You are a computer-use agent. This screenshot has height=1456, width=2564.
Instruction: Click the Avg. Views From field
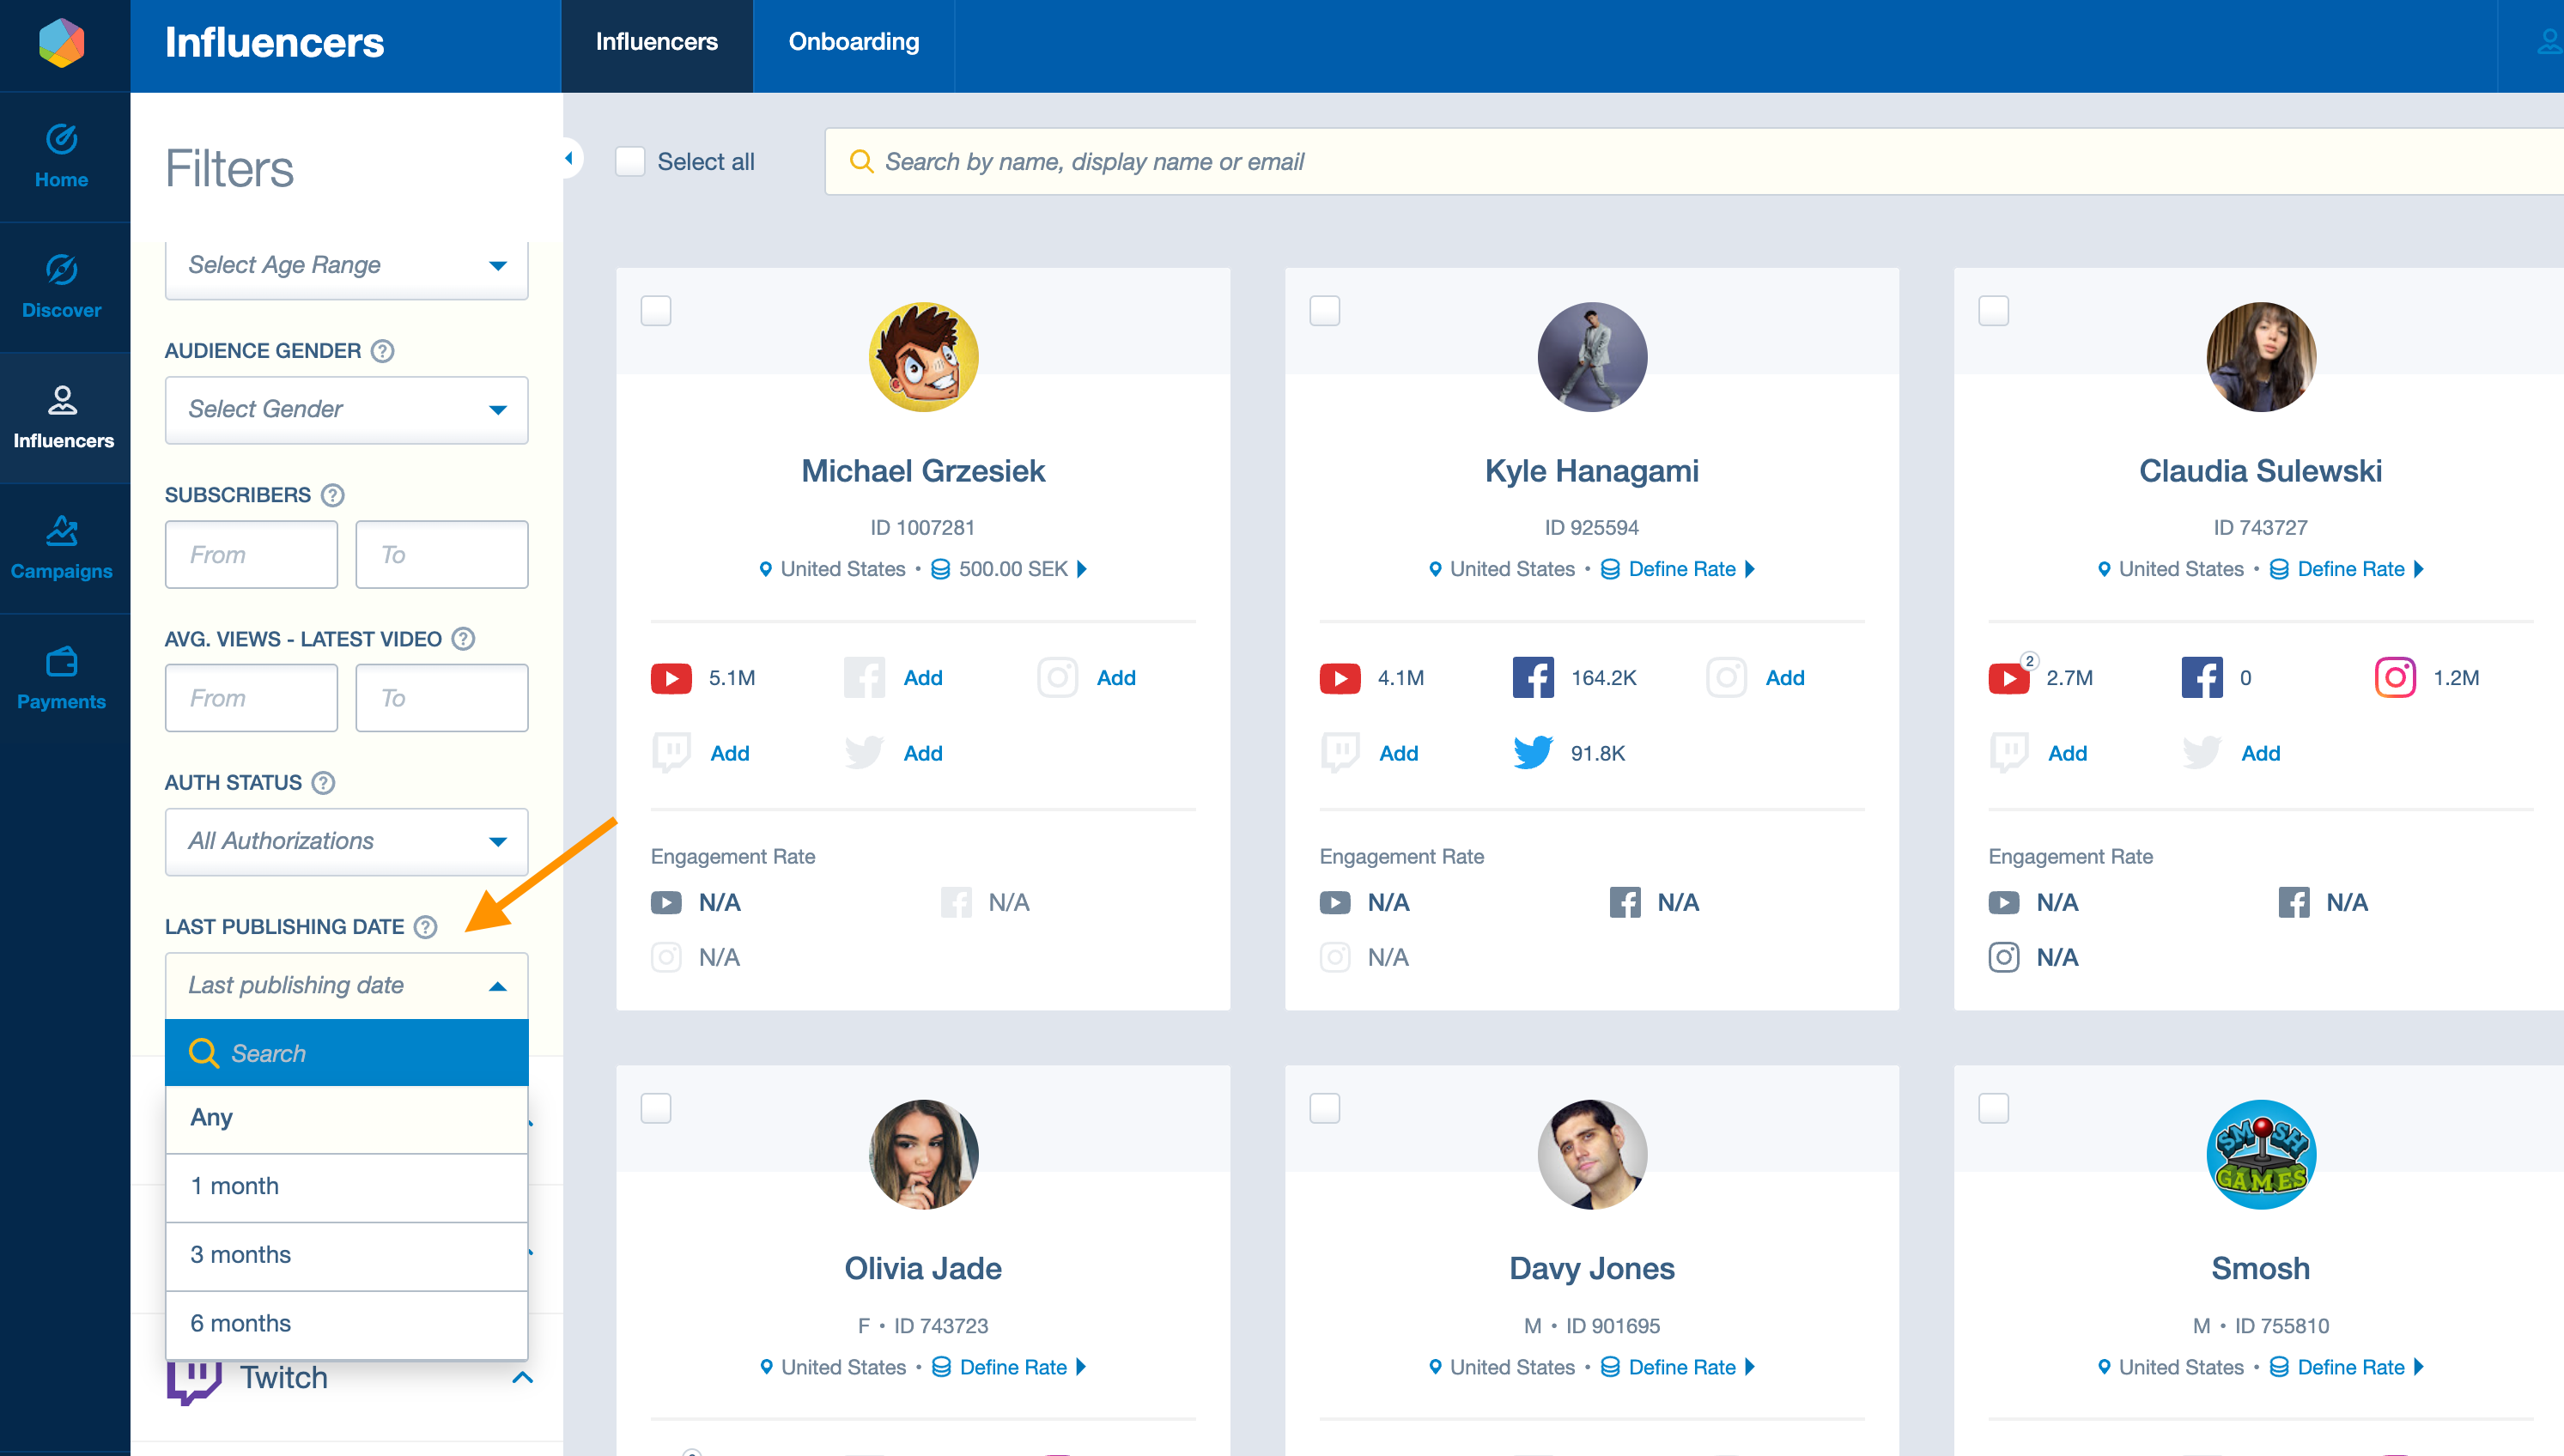point(252,698)
